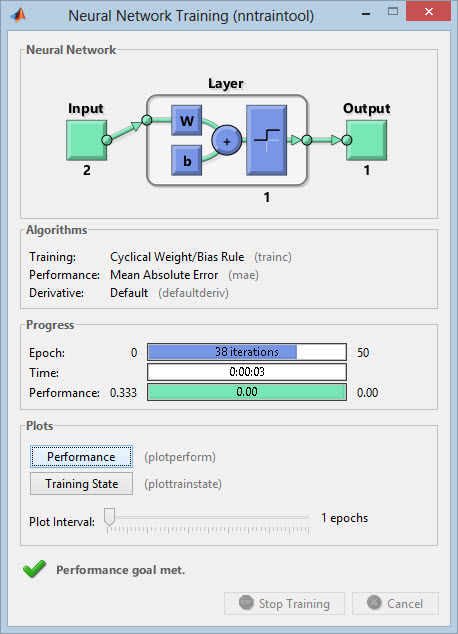Click the summation plus node
This screenshot has width=458, height=634.
click(226, 141)
